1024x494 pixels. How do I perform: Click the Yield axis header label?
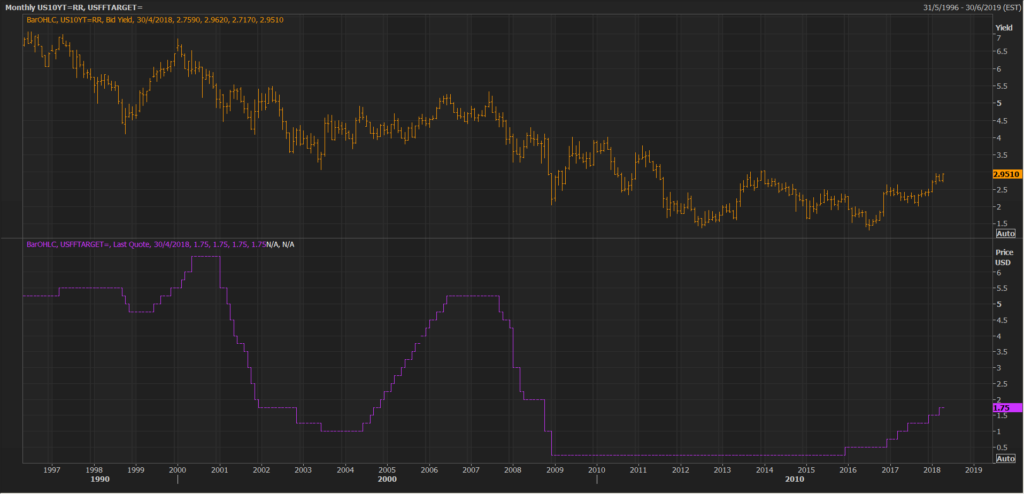[x=1003, y=26]
